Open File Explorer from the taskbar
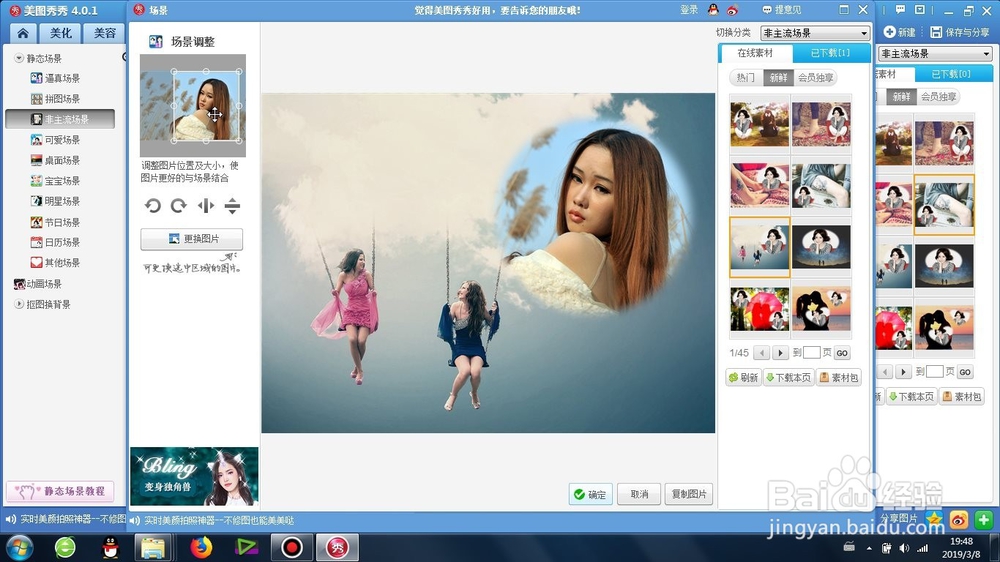This screenshot has height=562, width=1000. (x=152, y=547)
